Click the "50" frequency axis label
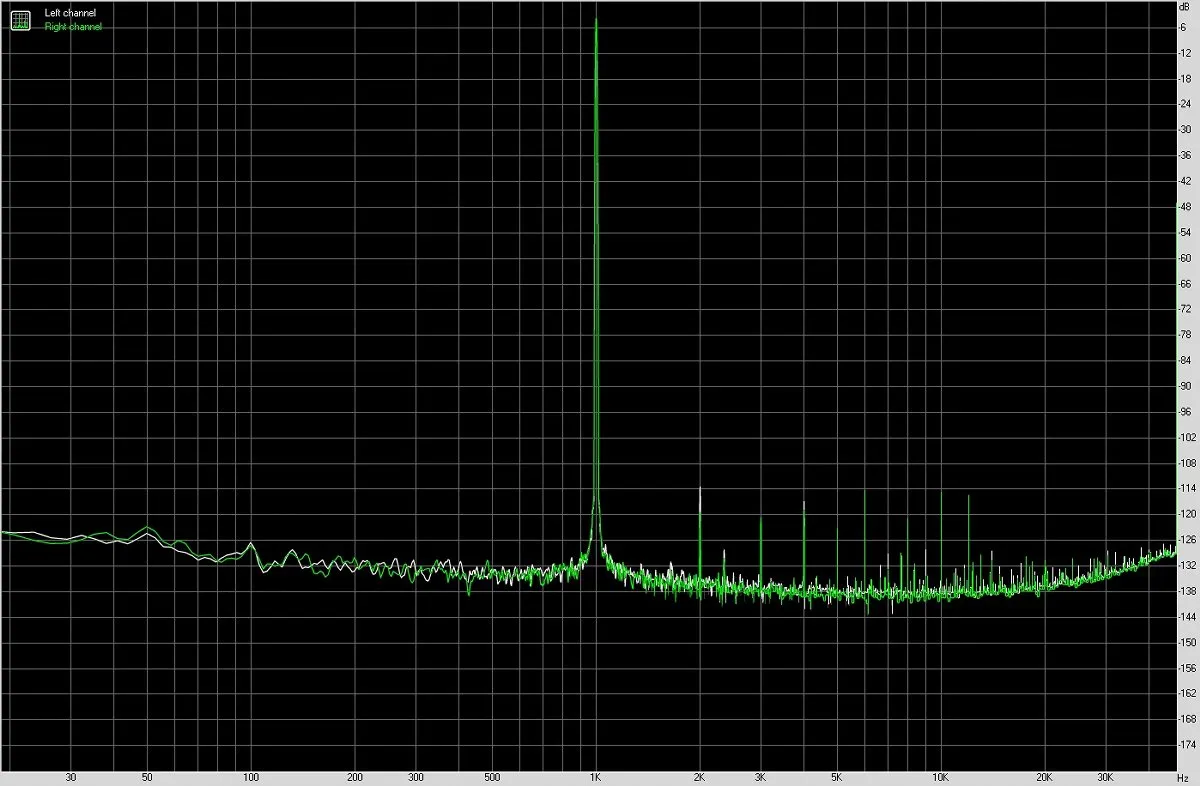1200x786 pixels. click(x=147, y=776)
